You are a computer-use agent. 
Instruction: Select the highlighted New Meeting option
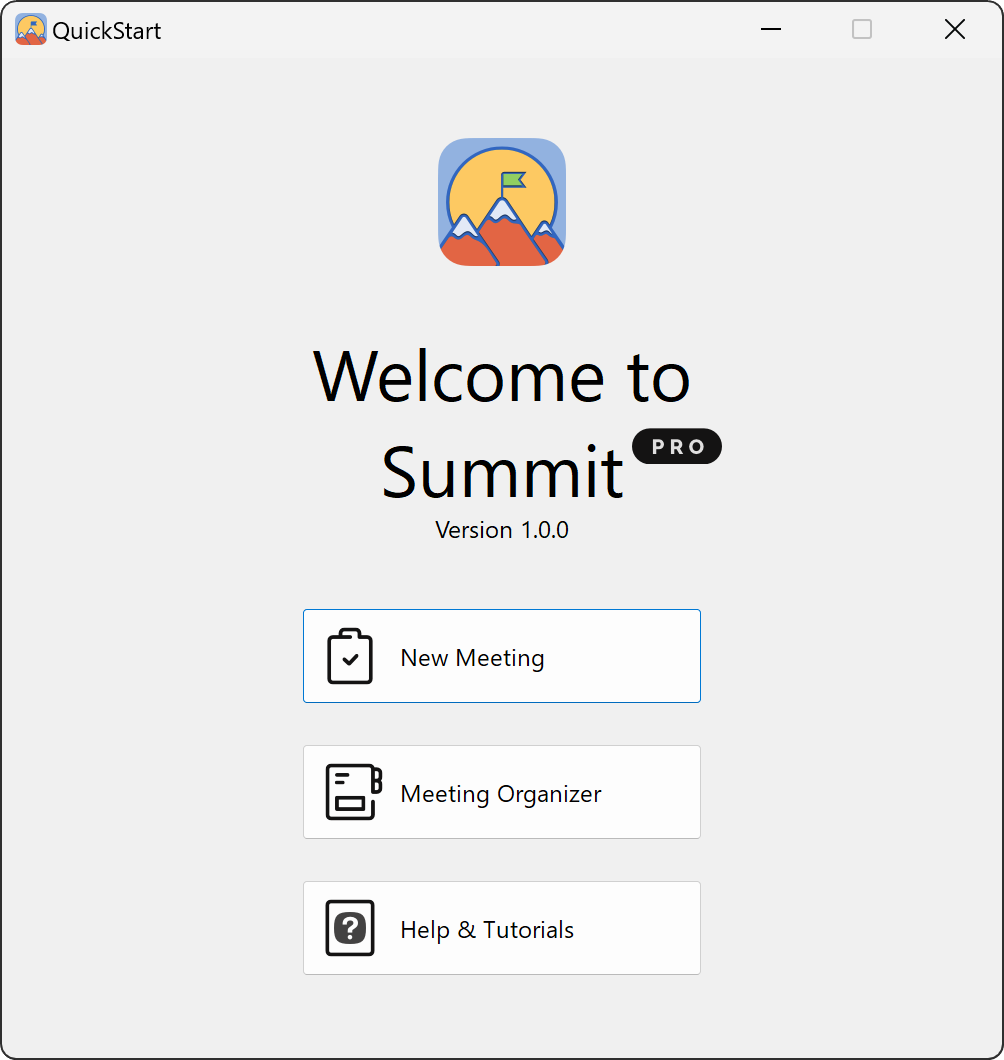501,656
